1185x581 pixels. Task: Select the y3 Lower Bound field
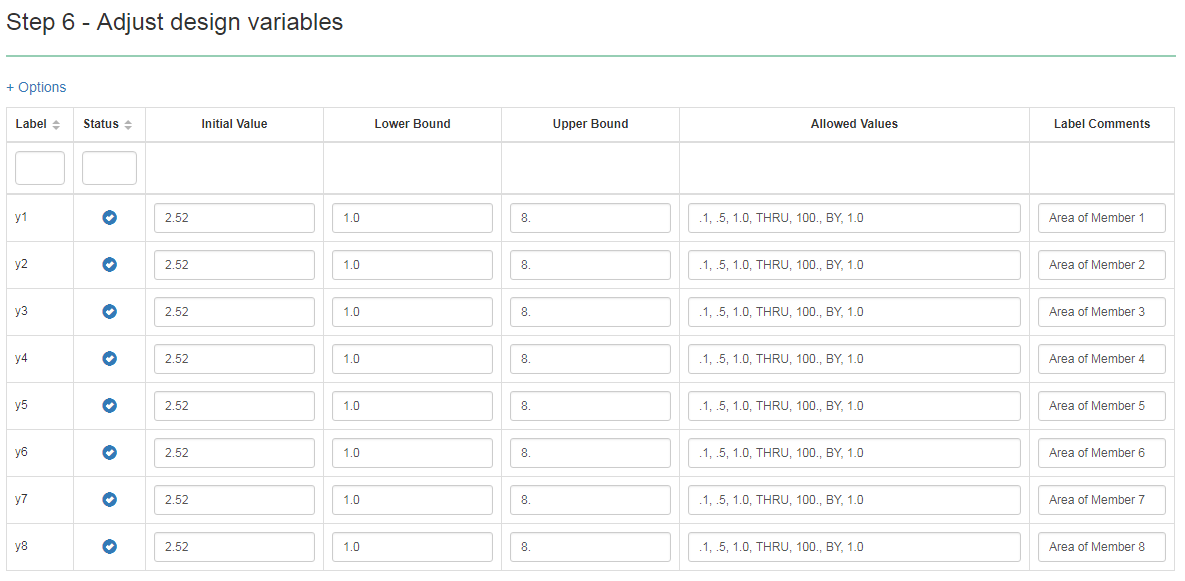(413, 312)
